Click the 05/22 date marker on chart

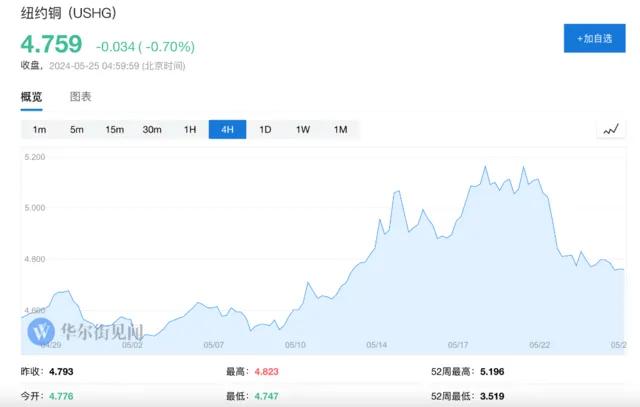point(540,346)
